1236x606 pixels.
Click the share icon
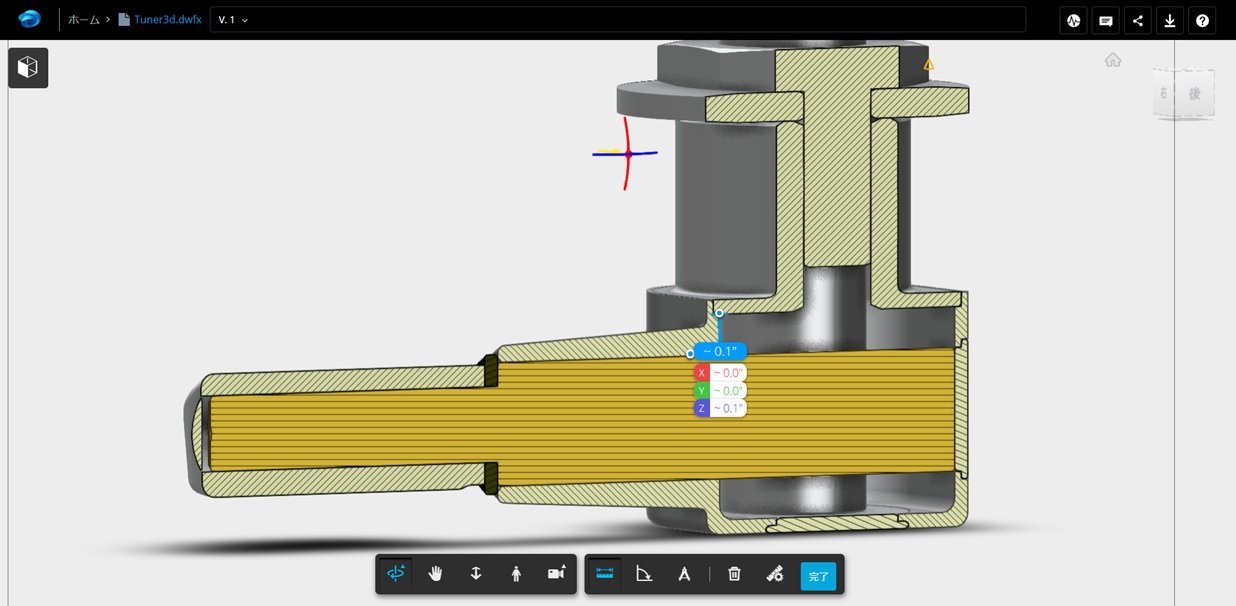coord(1138,20)
